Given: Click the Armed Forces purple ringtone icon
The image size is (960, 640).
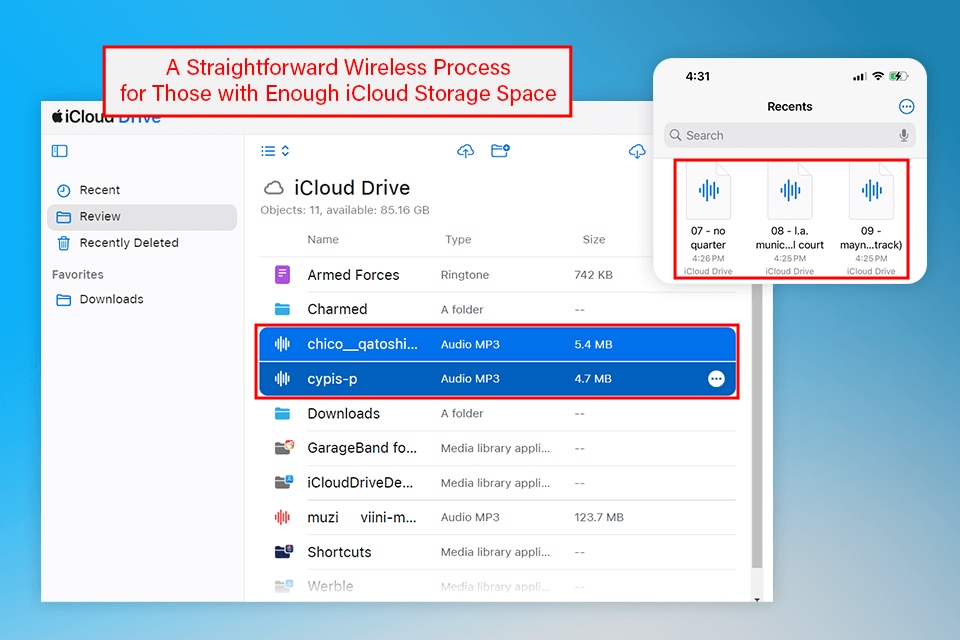Looking at the screenshot, I should click(282, 275).
